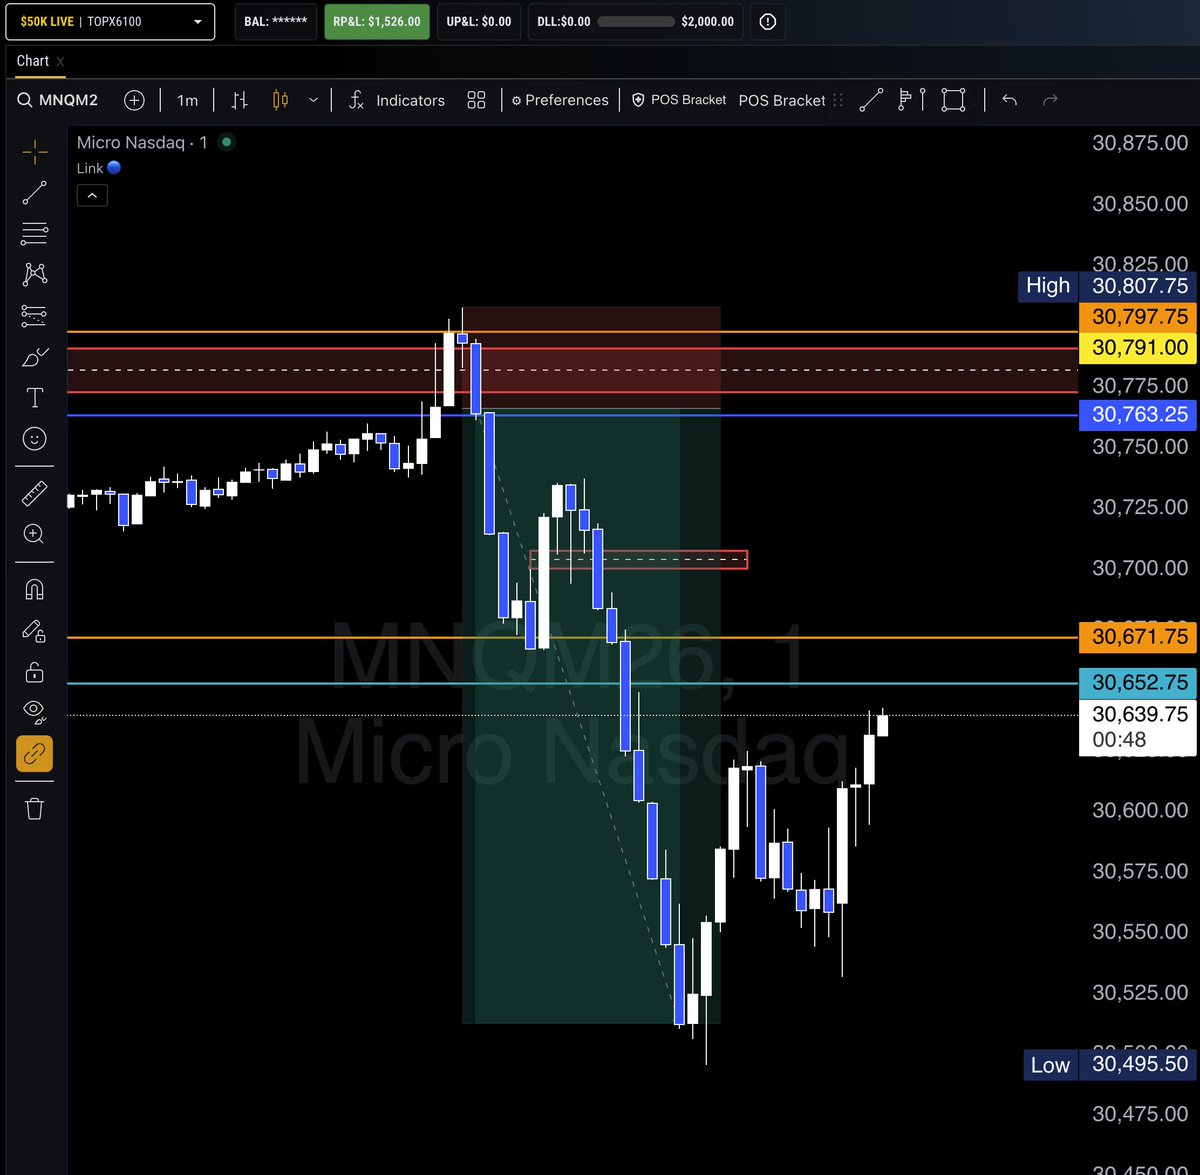1200x1175 pixels.
Task: Select the yellow 30,791.00 price label
Action: pos(1138,348)
